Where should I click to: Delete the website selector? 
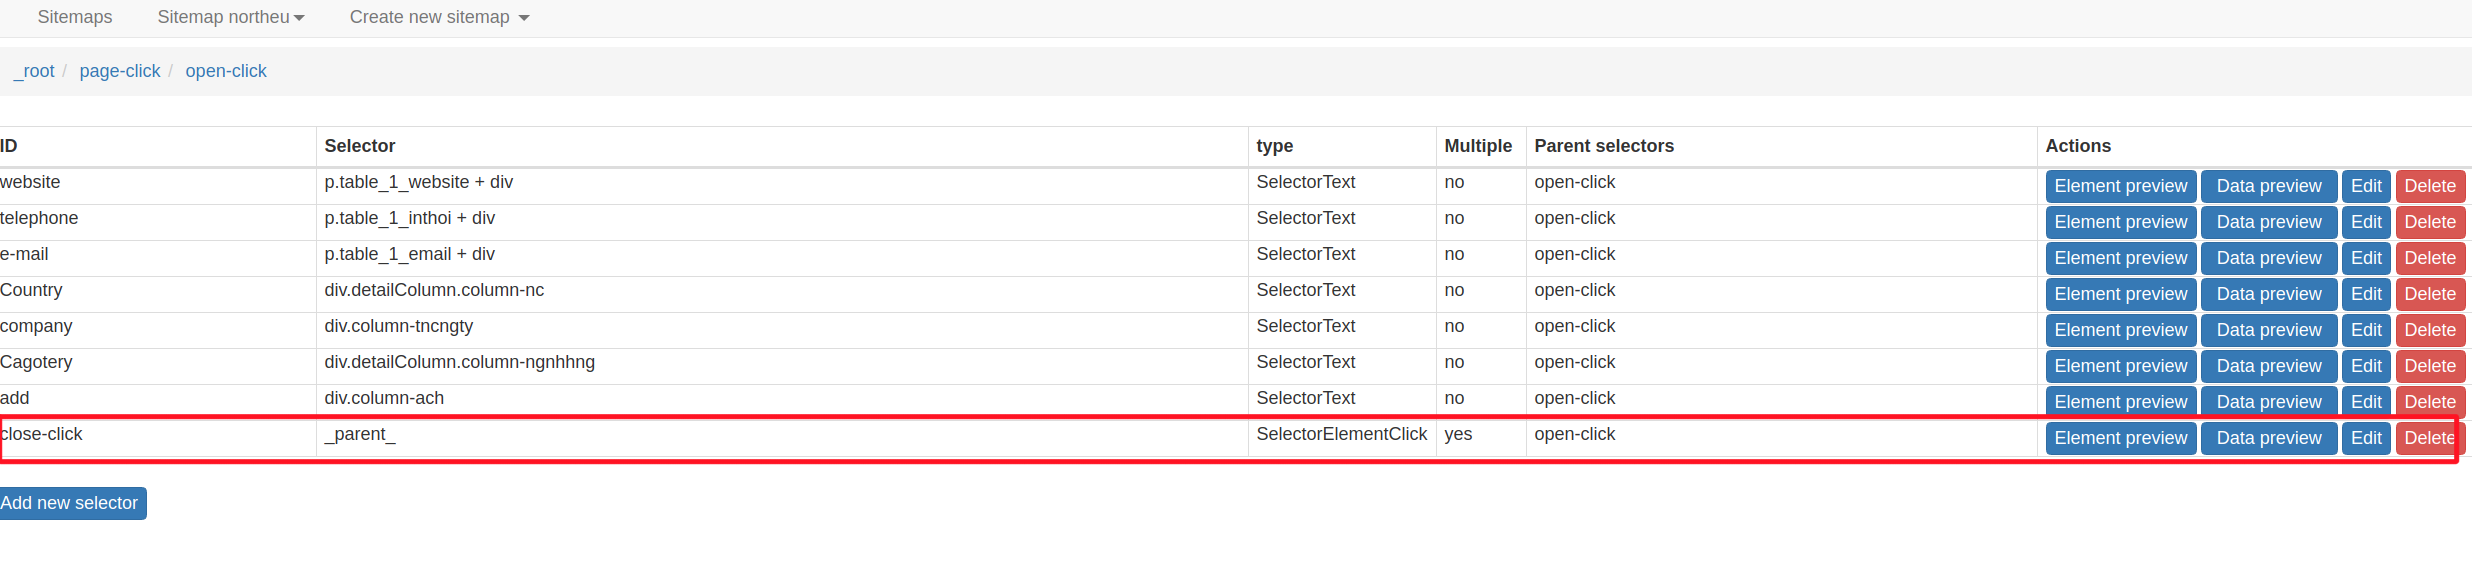click(2430, 186)
